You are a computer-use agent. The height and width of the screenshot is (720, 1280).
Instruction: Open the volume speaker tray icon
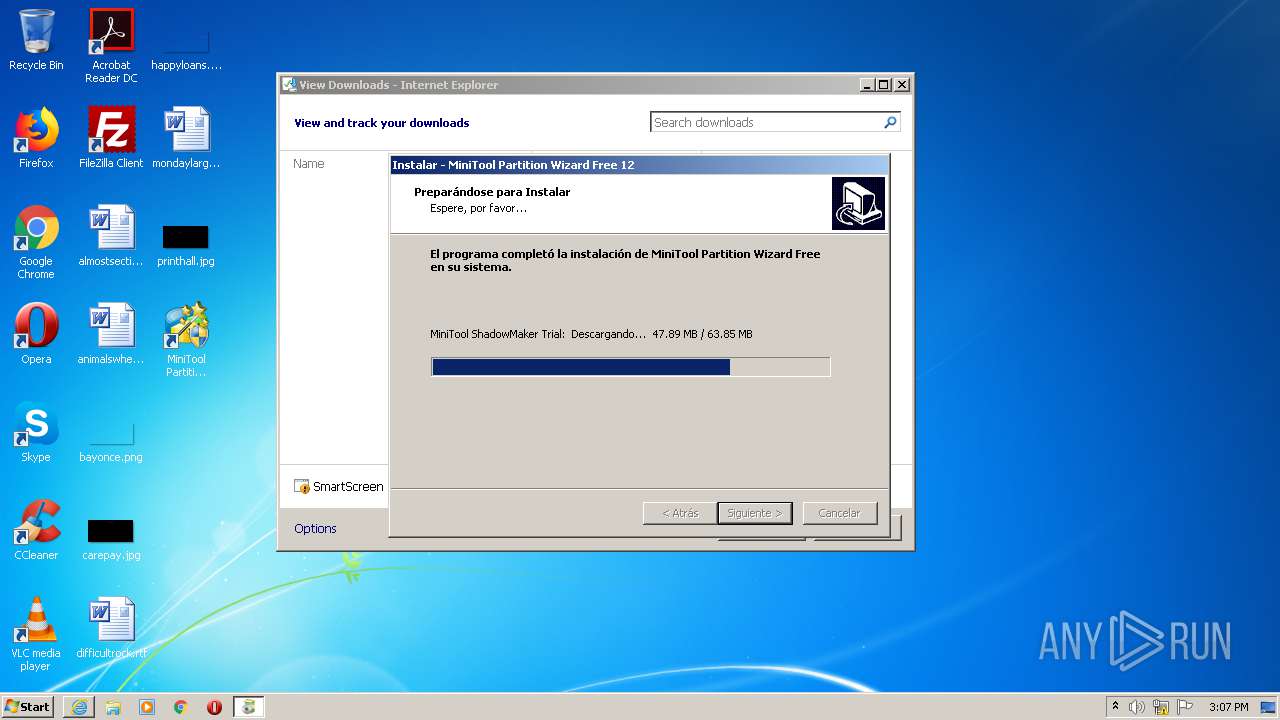click(x=1137, y=707)
